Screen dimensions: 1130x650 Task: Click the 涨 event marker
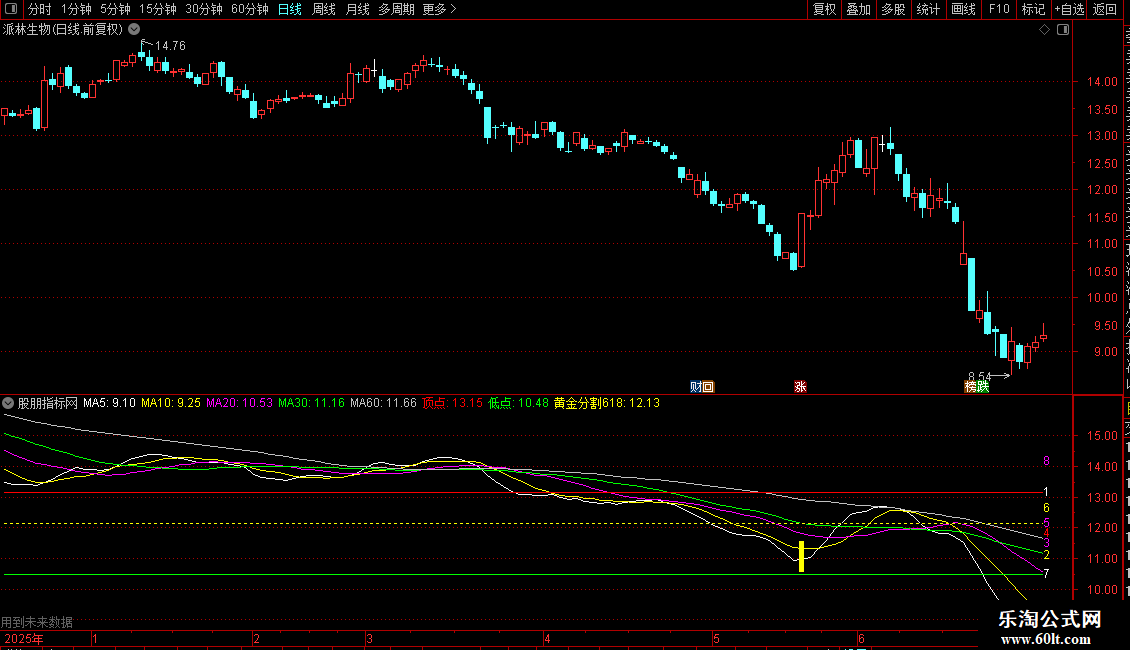click(800, 387)
